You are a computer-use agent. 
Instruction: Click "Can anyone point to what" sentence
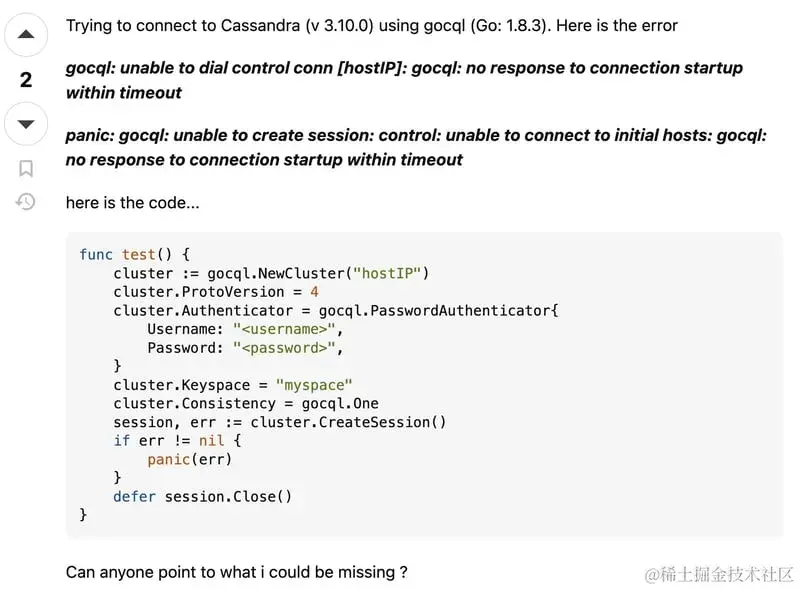(x=237, y=572)
